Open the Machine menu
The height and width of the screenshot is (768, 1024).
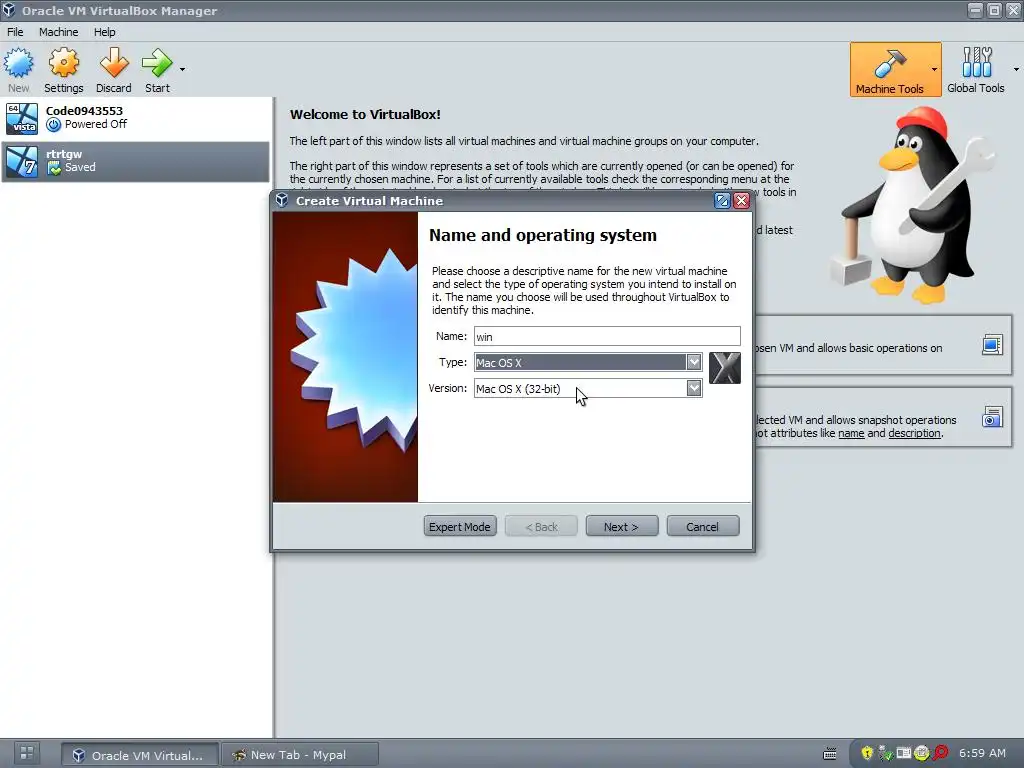(x=58, y=32)
